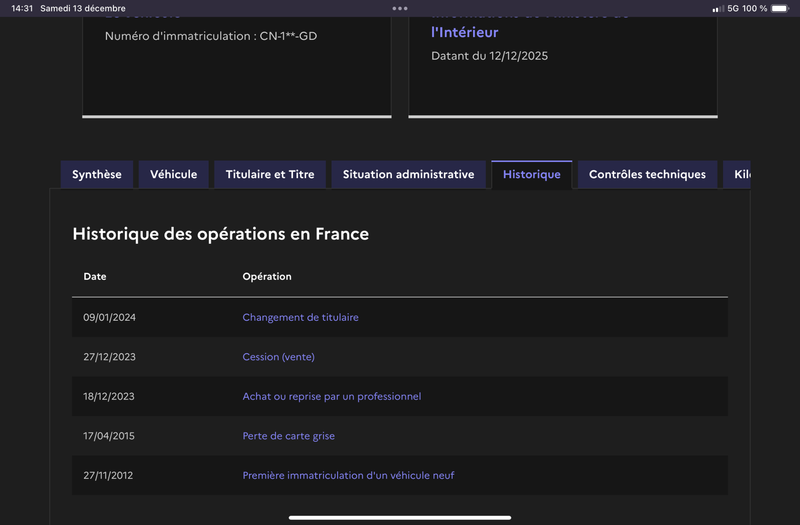Click the Cession (vente) operation
This screenshot has width=800, height=525.
point(278,357)
